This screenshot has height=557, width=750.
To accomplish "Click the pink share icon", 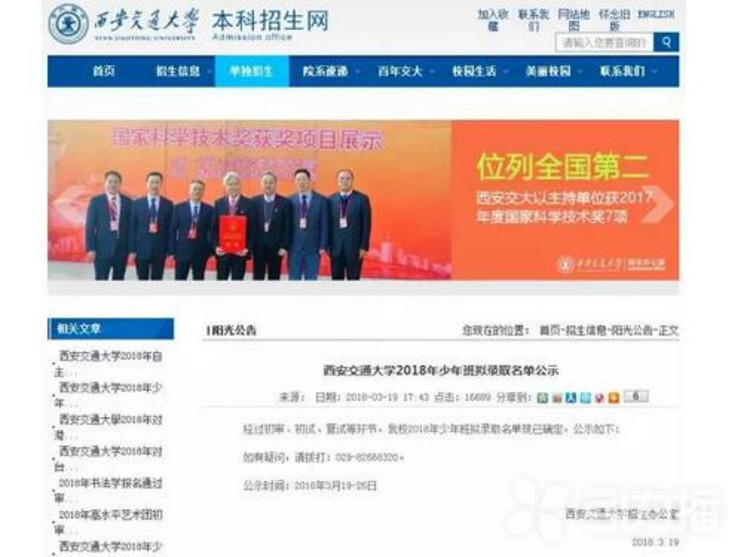I will pyautogui.click(x=599, y=397).
